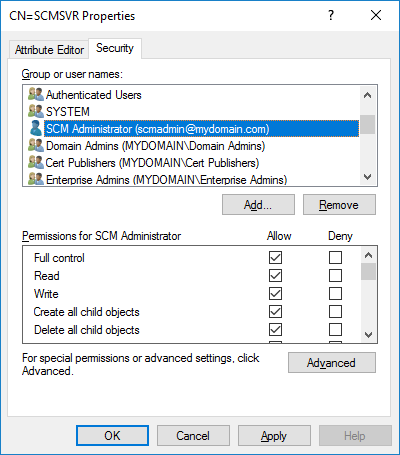Uncheck Allow for Full control
This screenshot has width=400, height=455.
[275, 257]
